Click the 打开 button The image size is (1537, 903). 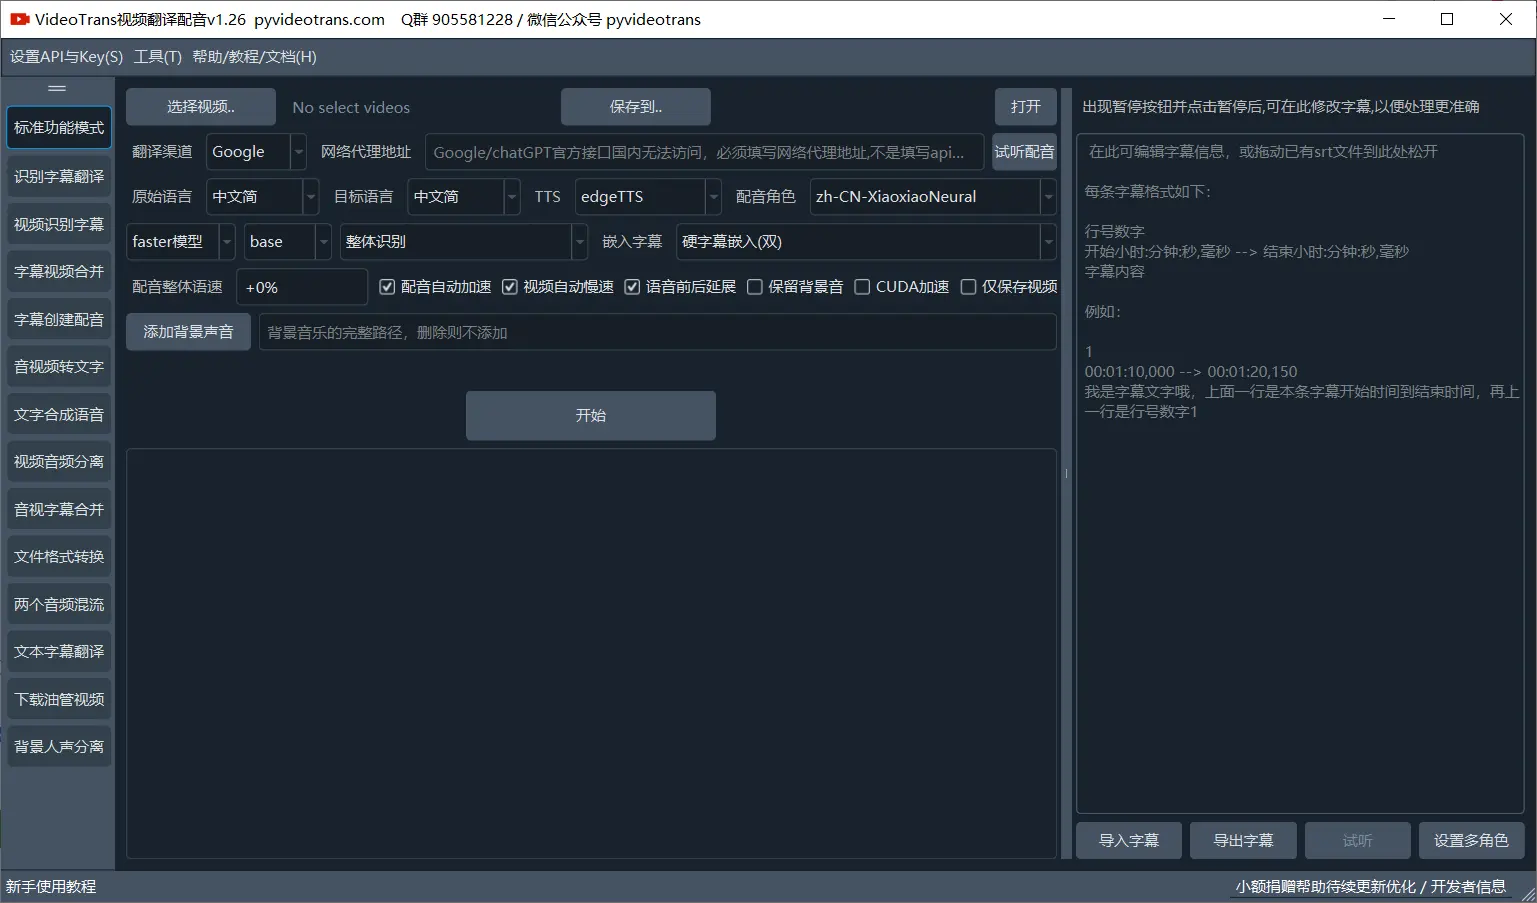pyautogui.click(x=1025, y=107)
